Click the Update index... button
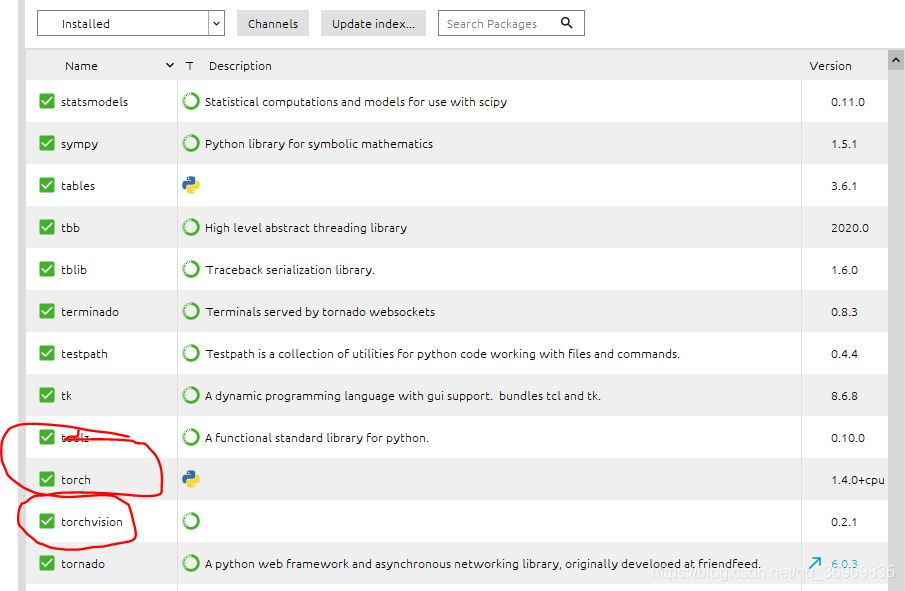Screen dimensions: 905x591 tap(373, 24)
